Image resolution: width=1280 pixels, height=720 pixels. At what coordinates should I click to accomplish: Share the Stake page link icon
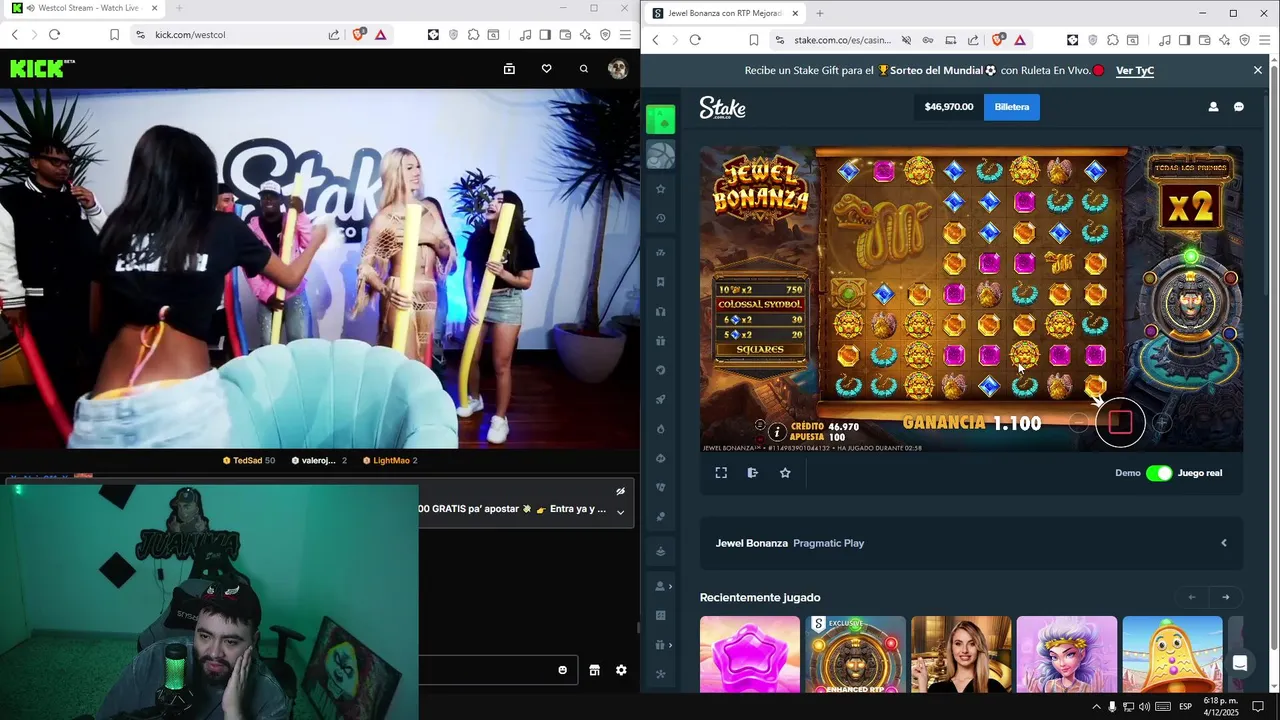pos(973,40)
